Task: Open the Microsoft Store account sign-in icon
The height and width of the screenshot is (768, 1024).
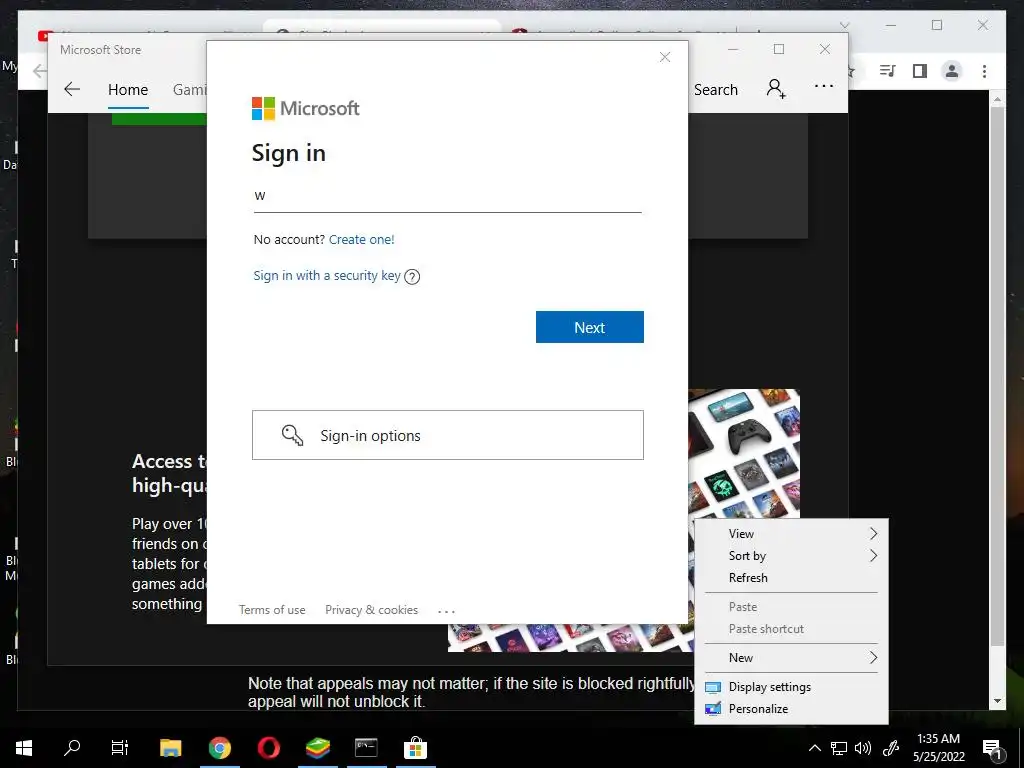Action: coord(776,89)
